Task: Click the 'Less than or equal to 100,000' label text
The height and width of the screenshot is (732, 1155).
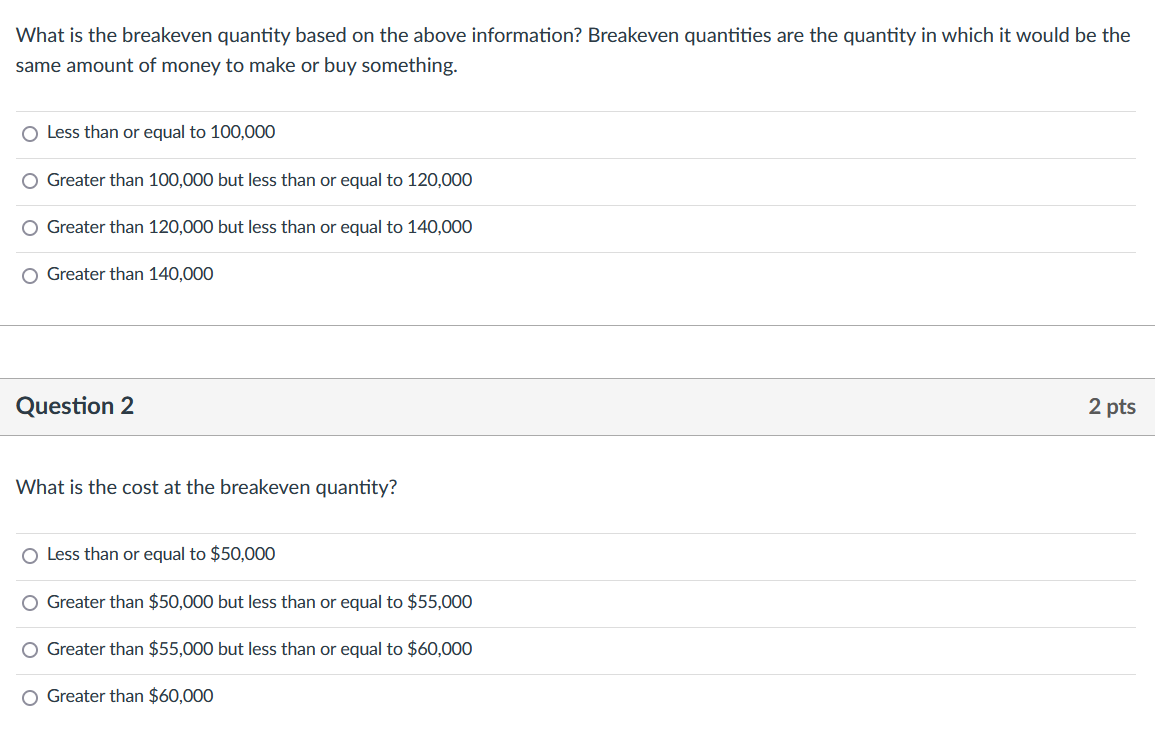Action: (161, 132)
